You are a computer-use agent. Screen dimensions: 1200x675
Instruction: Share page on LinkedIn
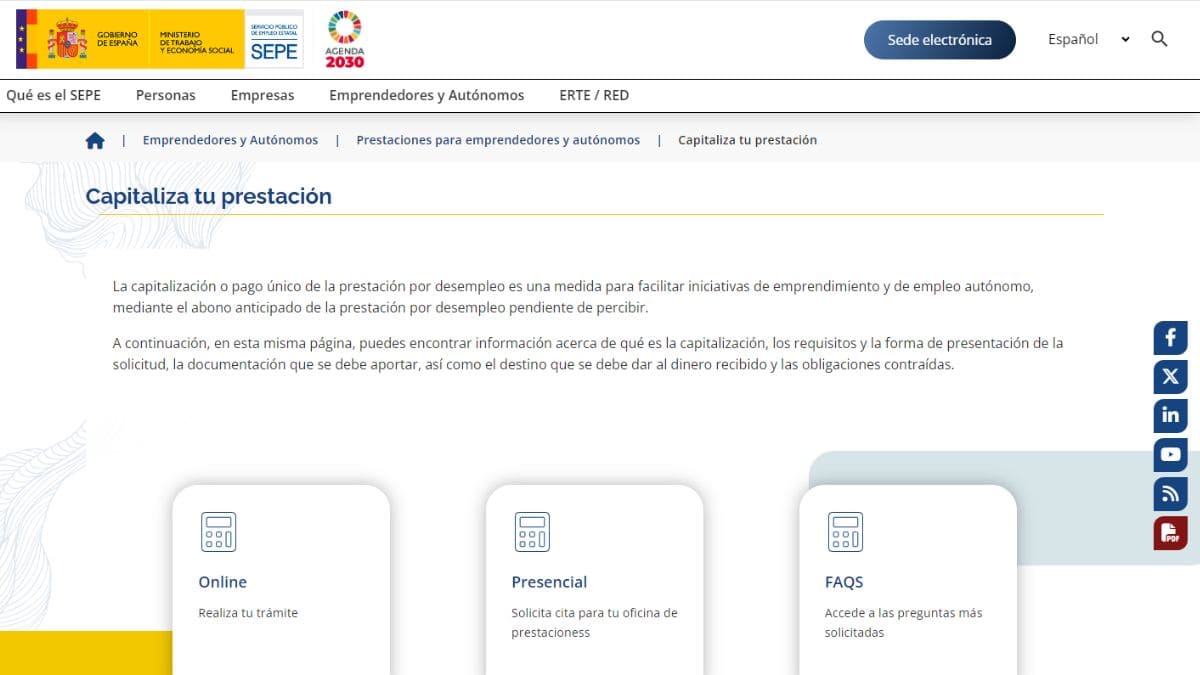(x=1170, y=416)
